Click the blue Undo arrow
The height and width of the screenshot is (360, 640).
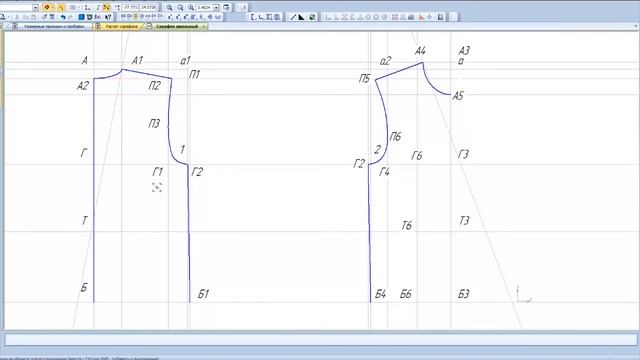click(63, 17)
